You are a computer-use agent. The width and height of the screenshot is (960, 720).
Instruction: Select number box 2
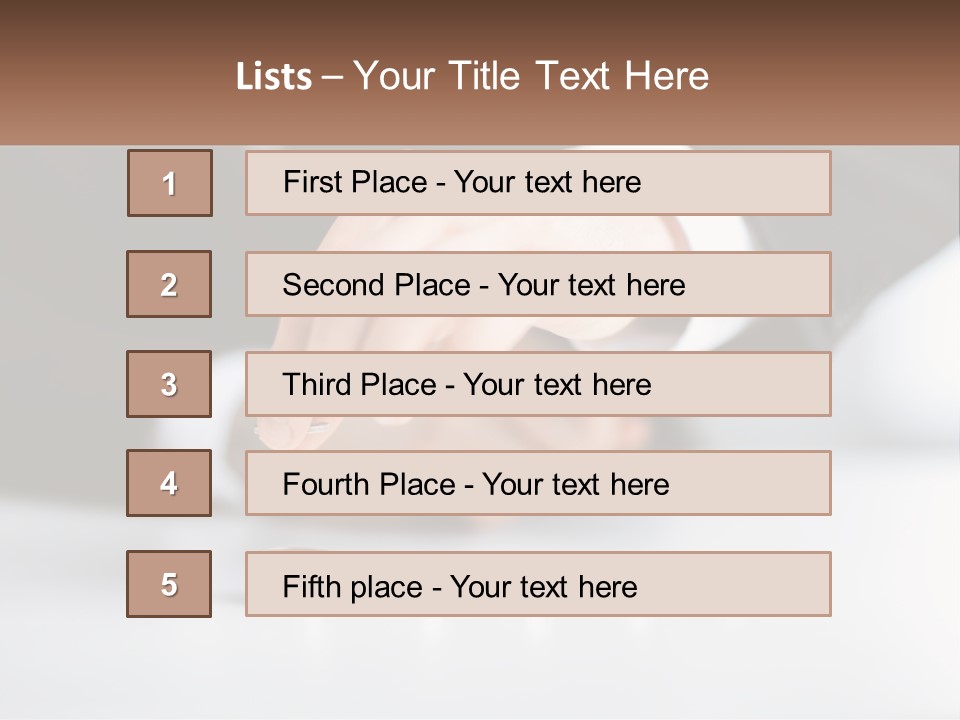[169, 285]
